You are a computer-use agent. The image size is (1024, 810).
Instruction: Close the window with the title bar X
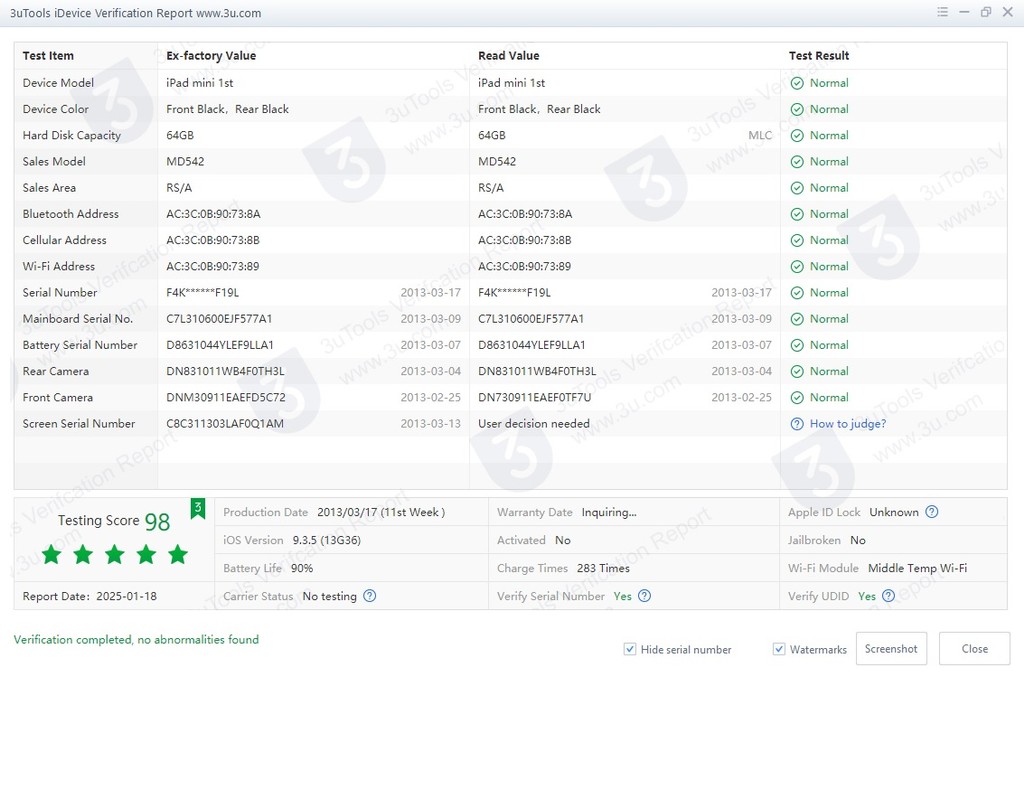(x=1008, y=12)
